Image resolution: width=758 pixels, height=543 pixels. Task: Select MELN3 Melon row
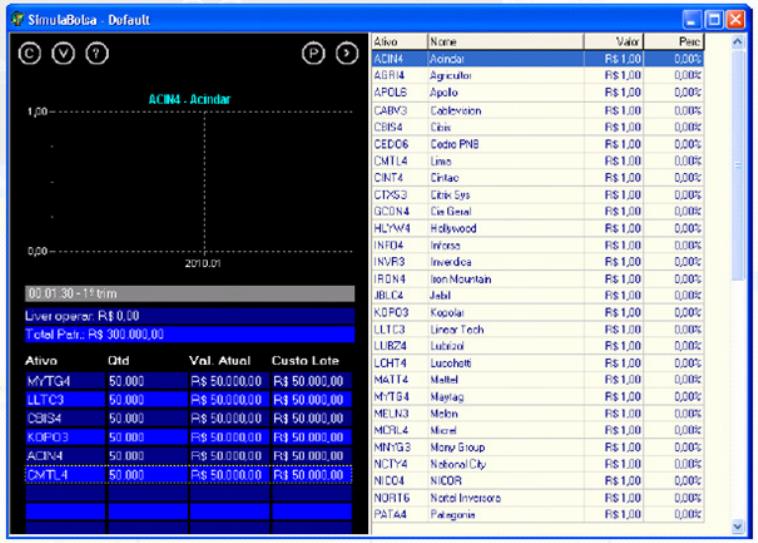pyautogui.click(x=538, y=413)
